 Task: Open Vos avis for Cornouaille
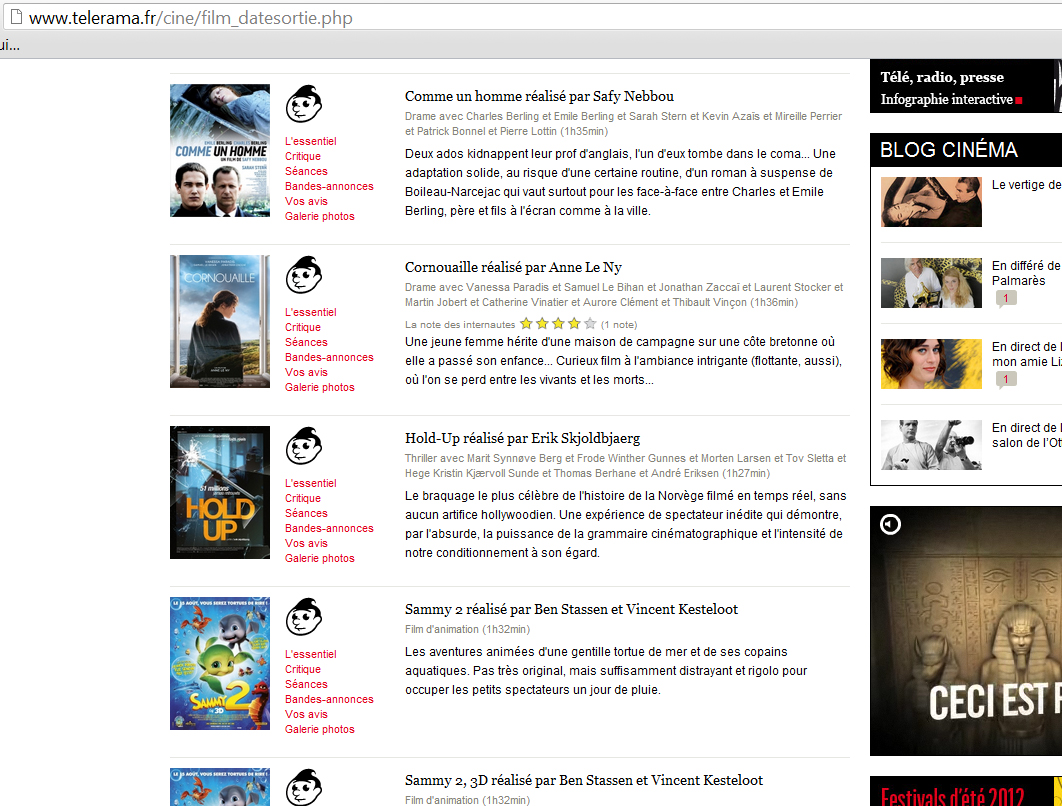306,372
